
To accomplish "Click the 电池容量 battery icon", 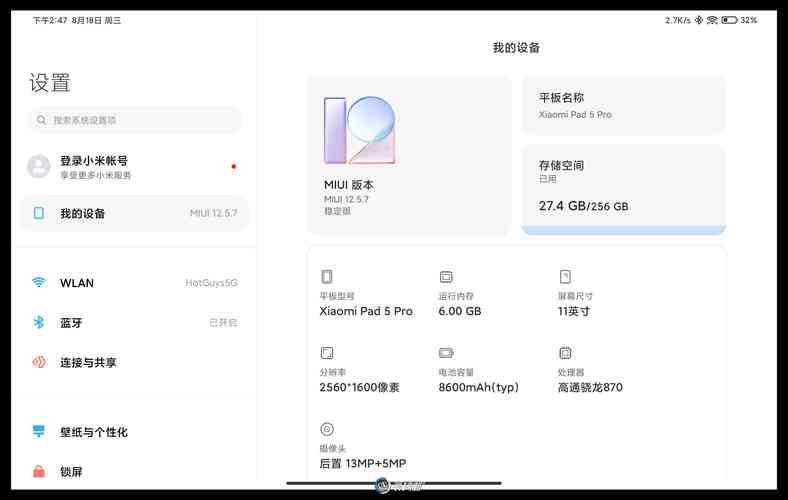I will (x=446, y=353).
